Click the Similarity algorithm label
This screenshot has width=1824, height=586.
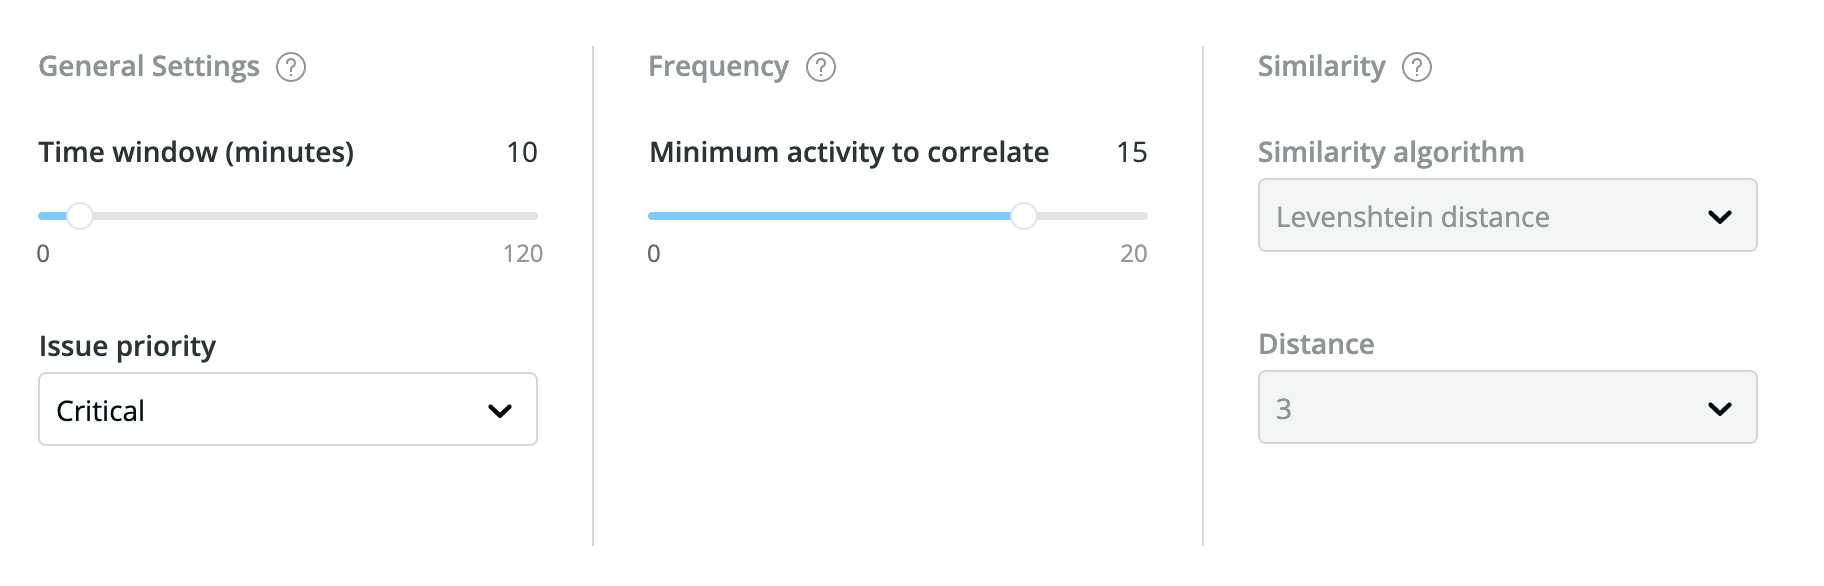[x=1391, y=152]
